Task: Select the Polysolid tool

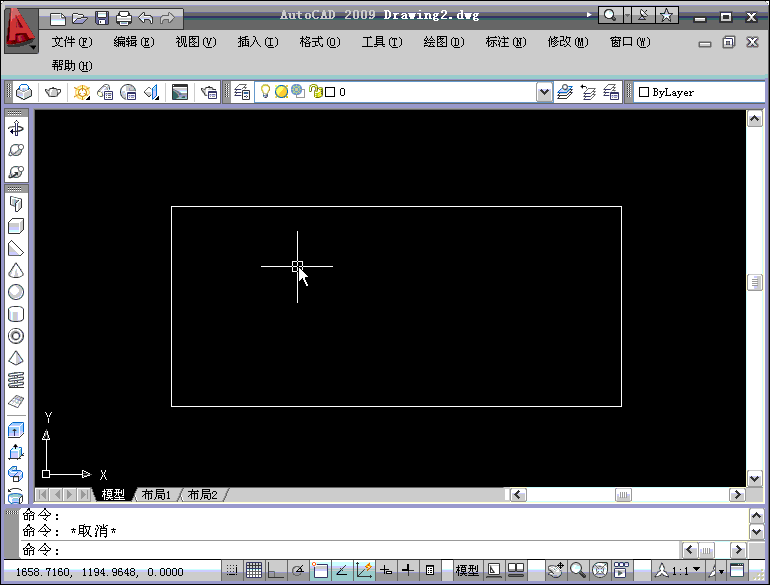Action: pos(16,204)
